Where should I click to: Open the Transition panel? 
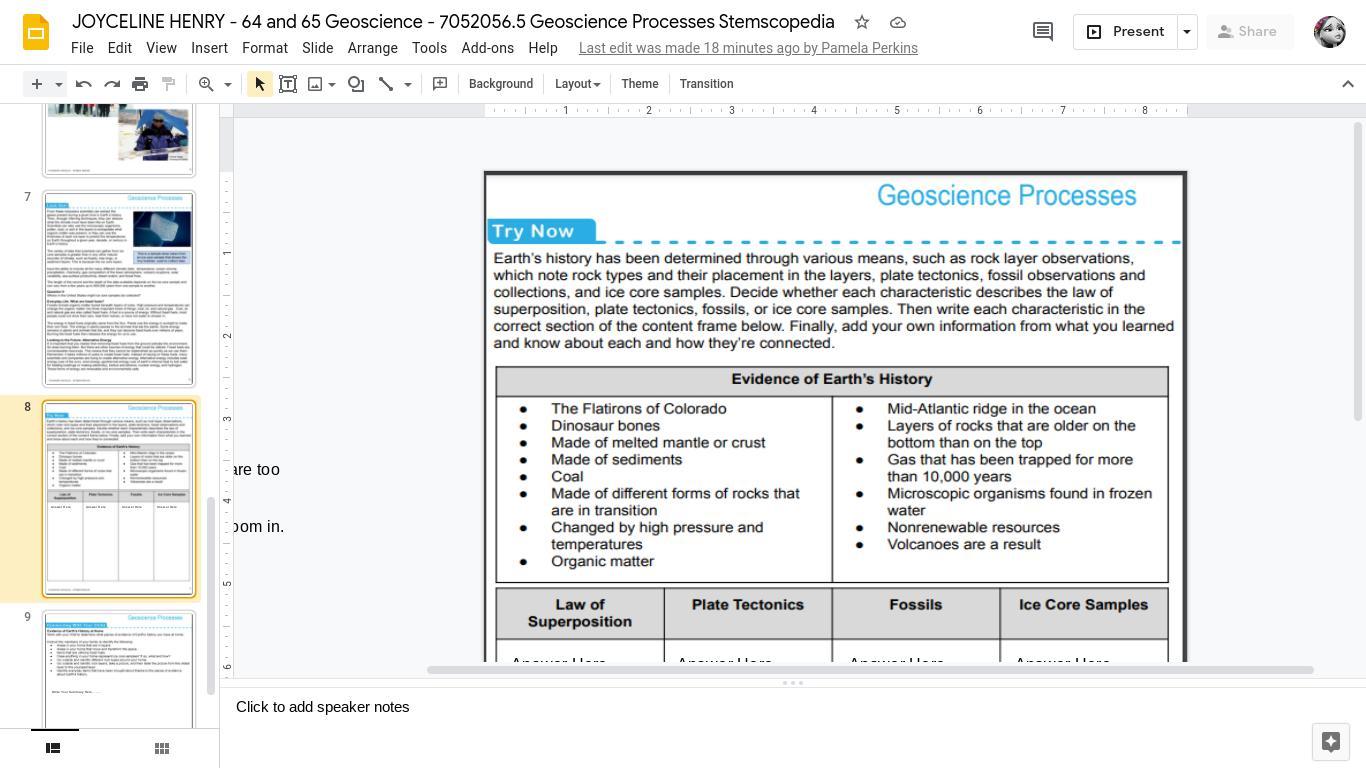pyautogui.click(x=707, y=84)
